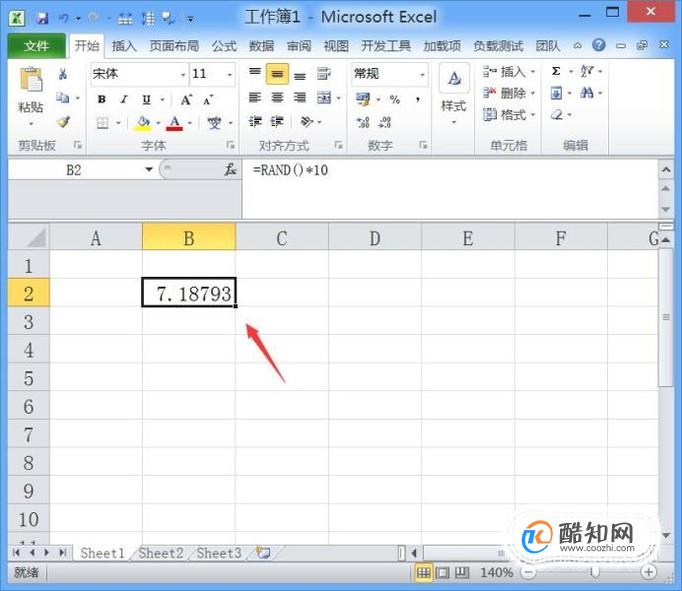Switch to 页面布局 tab
The height and width of the screenshot is (591, 682).
point(174,46)
